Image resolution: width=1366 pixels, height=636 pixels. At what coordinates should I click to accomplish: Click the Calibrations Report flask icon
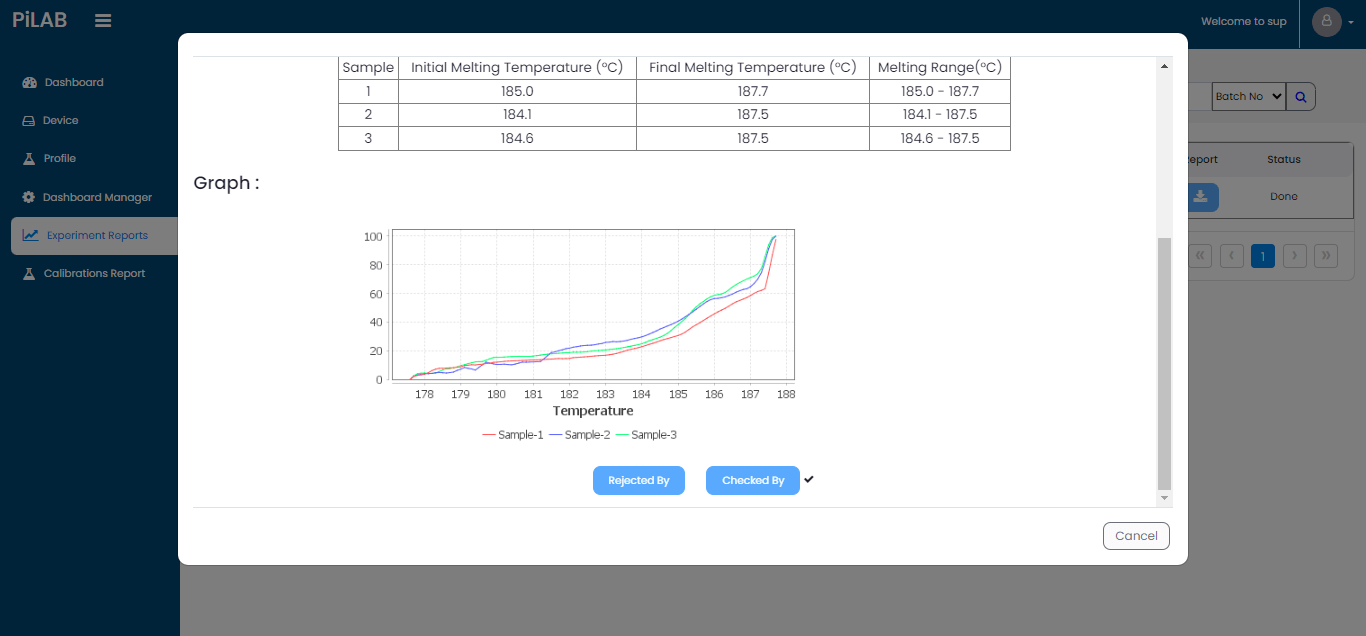coord(29,273)
